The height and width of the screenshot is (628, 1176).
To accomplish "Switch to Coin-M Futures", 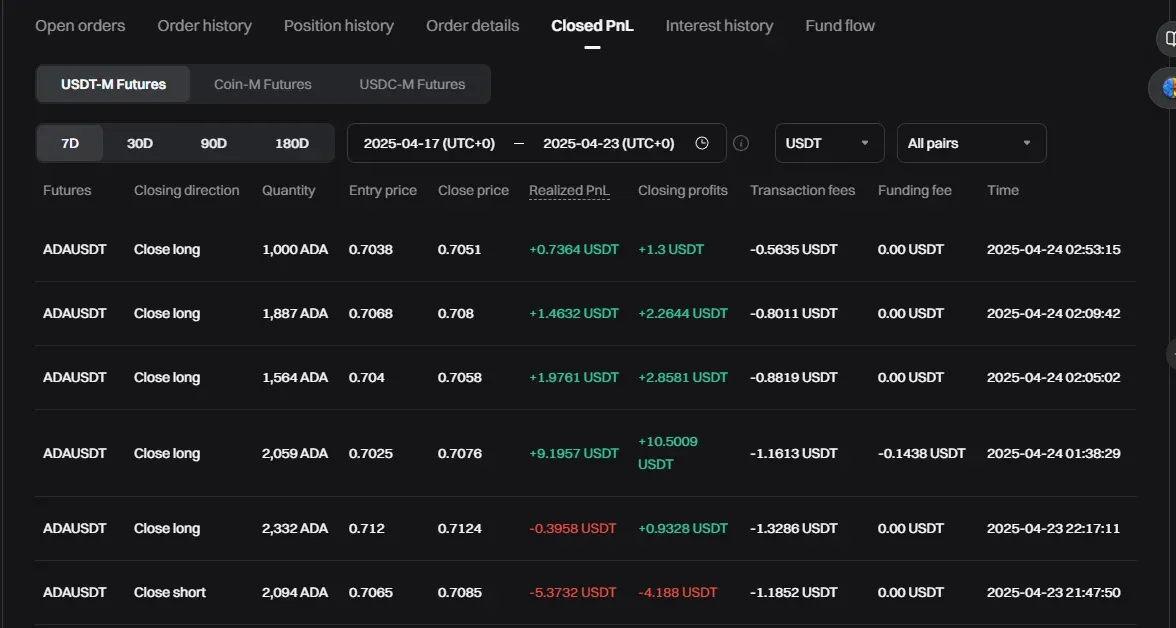I will coord(262,84).
